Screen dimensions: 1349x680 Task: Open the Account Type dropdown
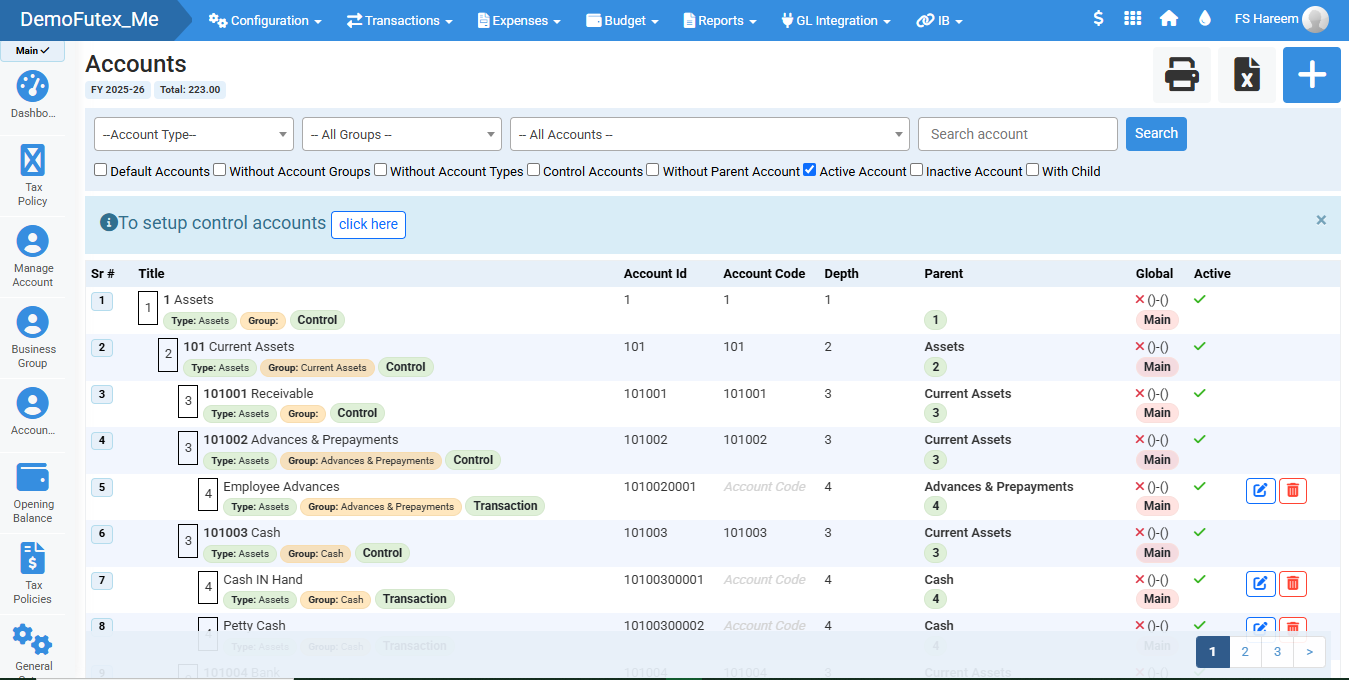pyautogui.click(x=194, y=134)
